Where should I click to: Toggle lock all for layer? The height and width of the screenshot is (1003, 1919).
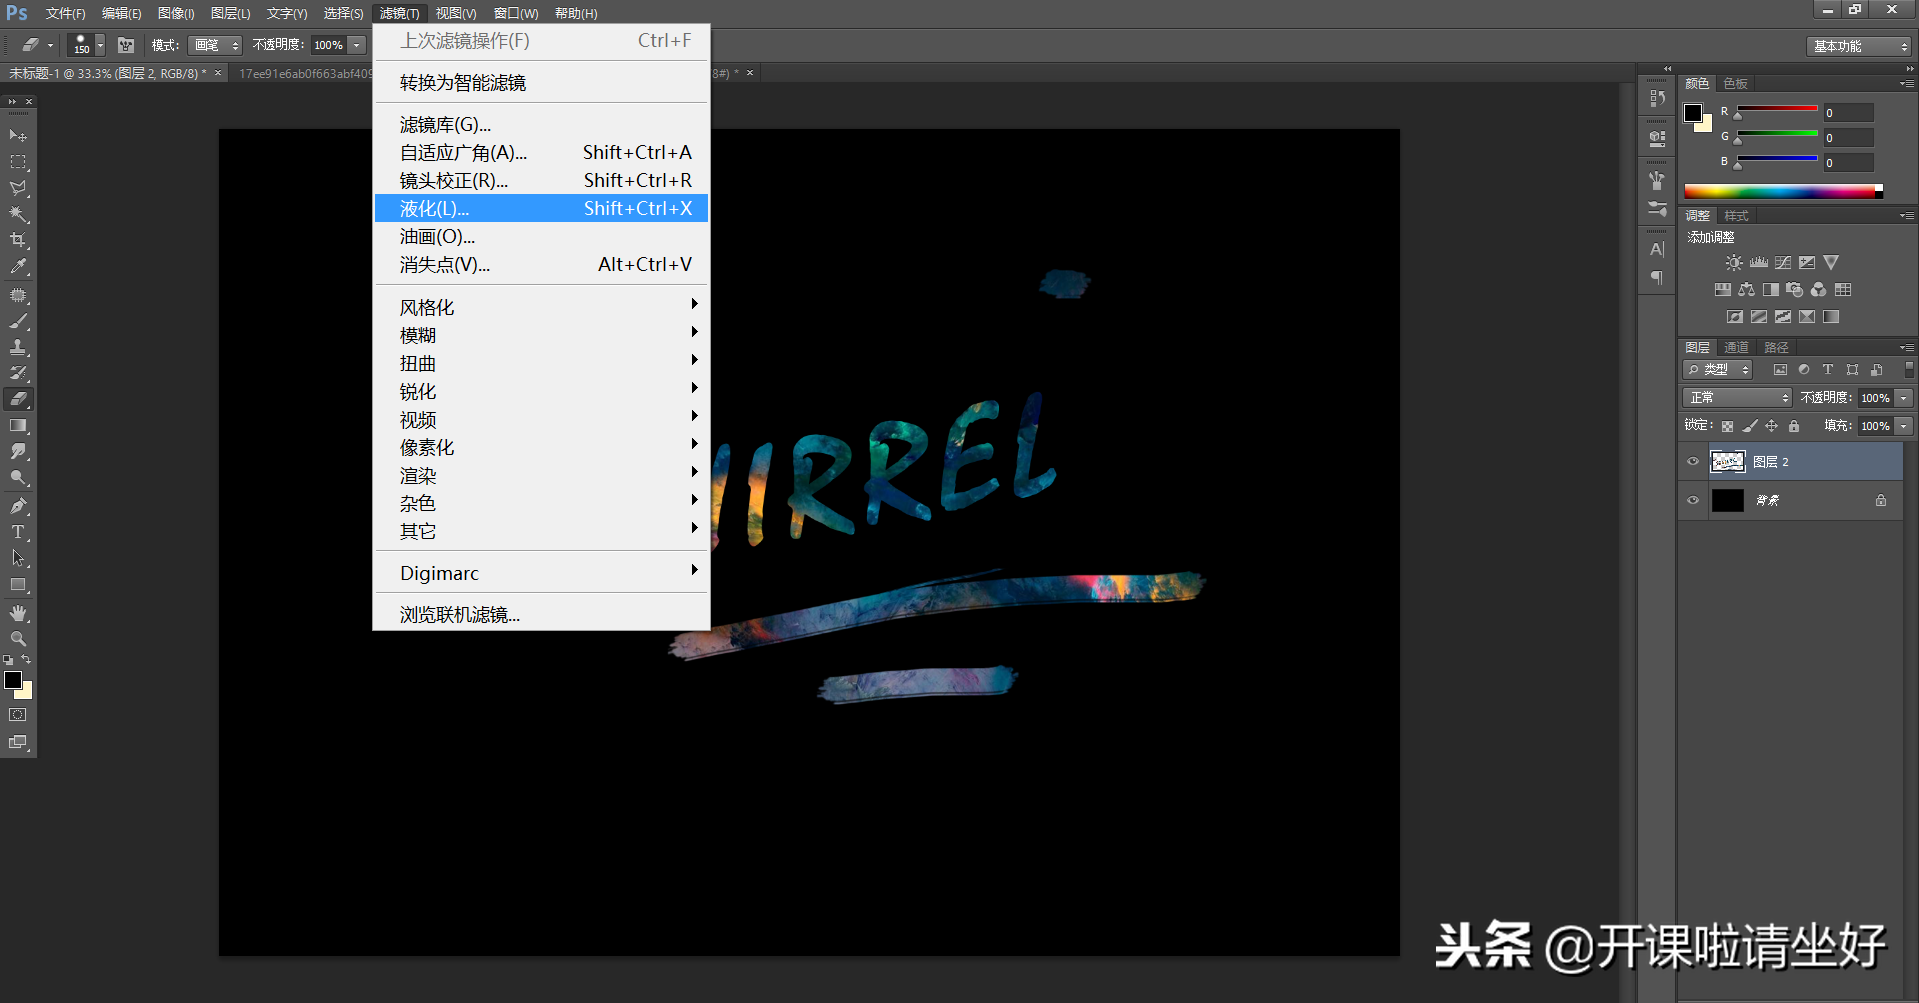(x=1794, y=426)
